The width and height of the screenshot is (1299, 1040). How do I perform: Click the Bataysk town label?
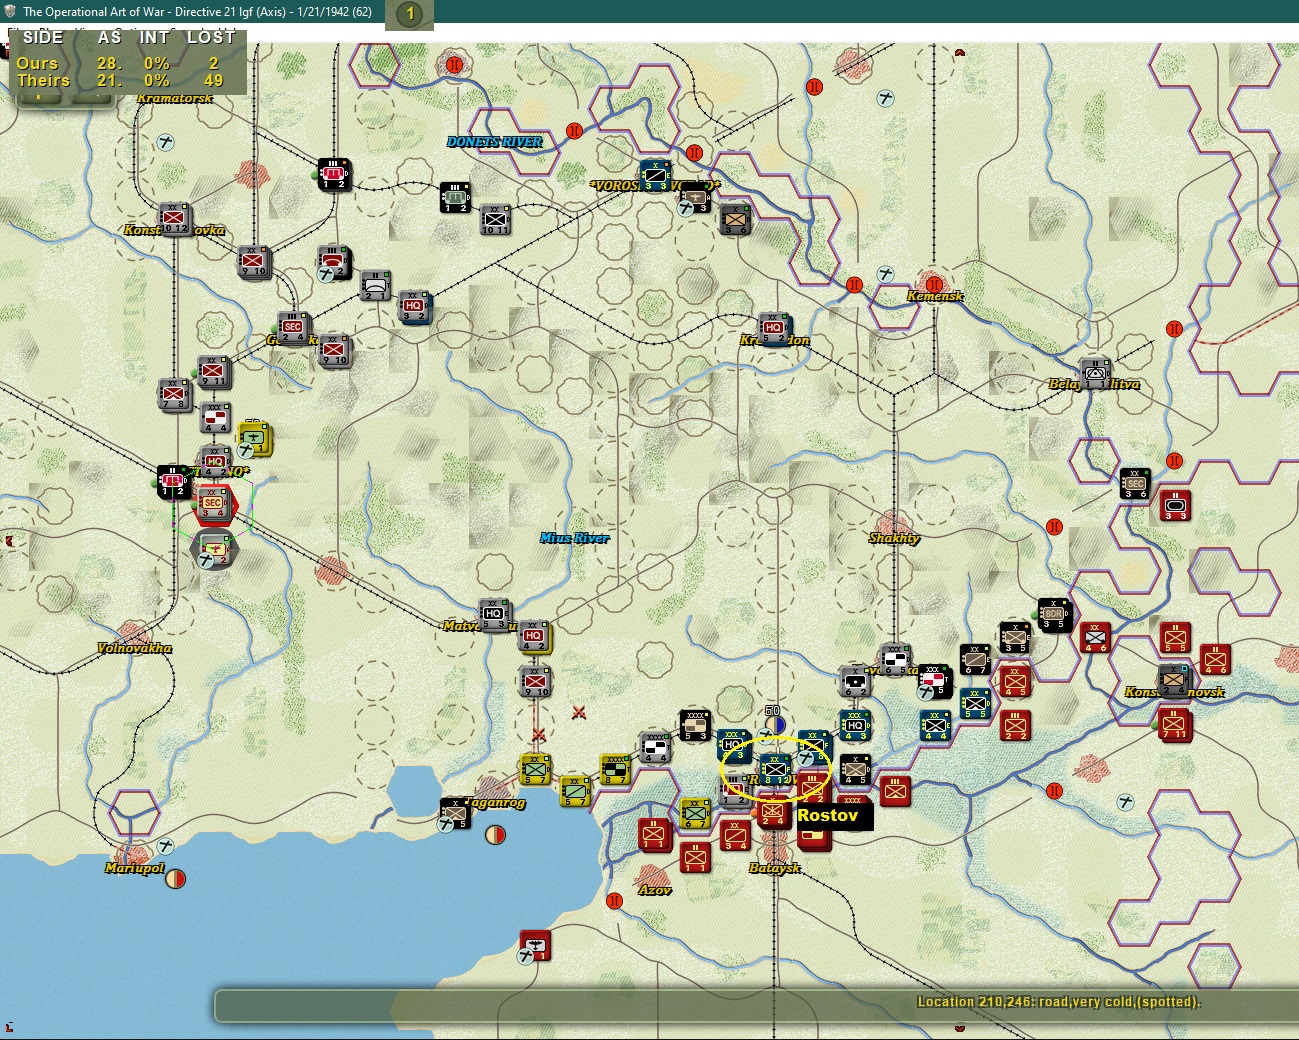click(775, 868)
